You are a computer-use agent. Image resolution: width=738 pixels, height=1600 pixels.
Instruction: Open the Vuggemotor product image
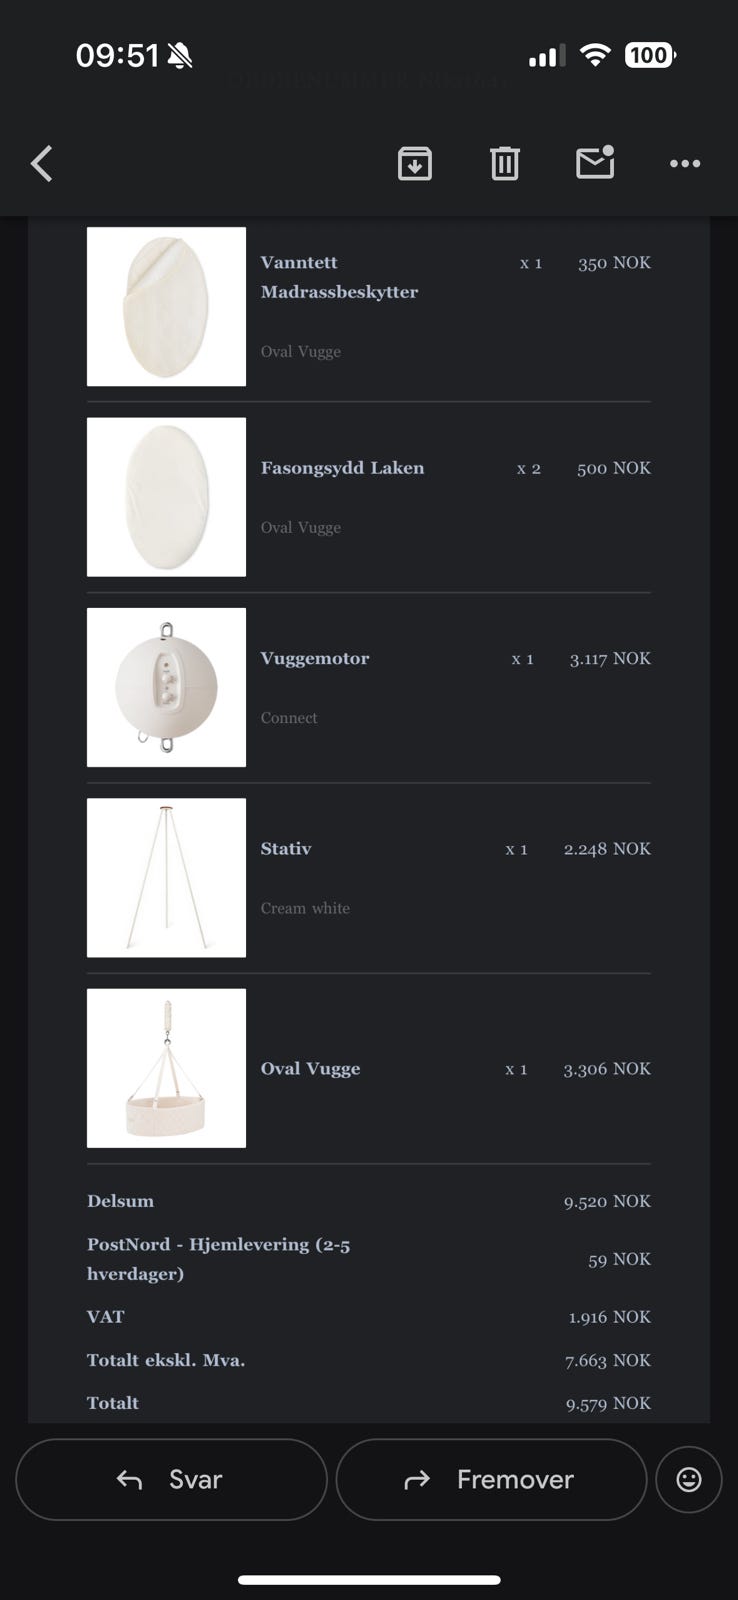(166, 687)
